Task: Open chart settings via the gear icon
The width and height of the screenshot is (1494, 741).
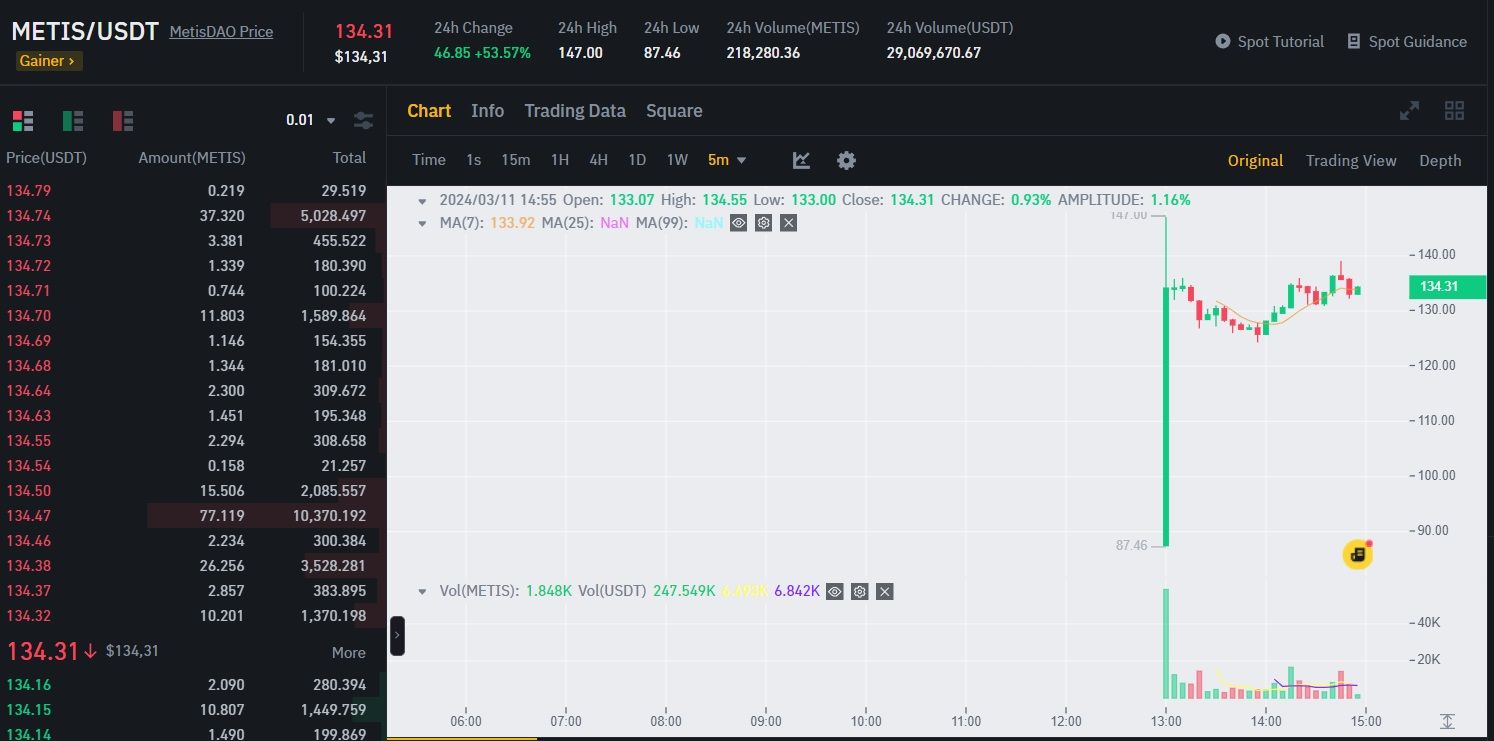Action: pyautogui.click(x=847, y=160)
